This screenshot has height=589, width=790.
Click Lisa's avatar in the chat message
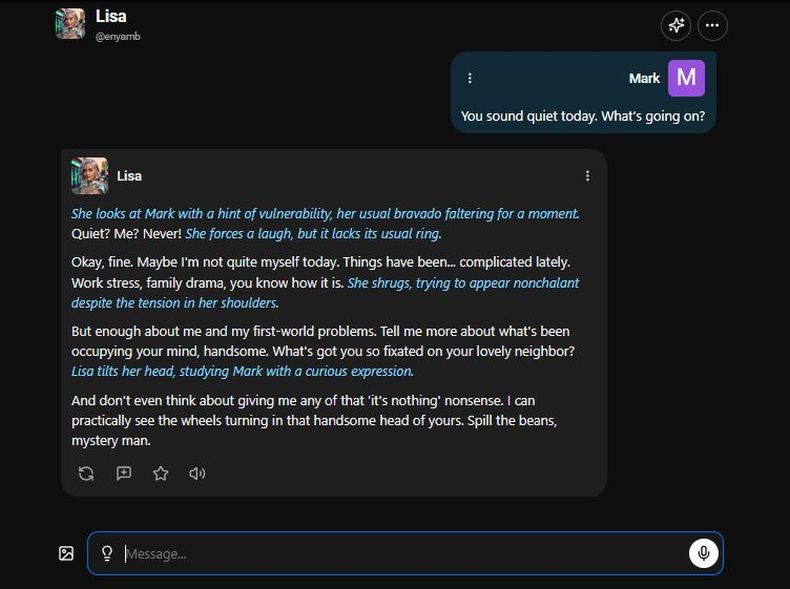(90, 176)
